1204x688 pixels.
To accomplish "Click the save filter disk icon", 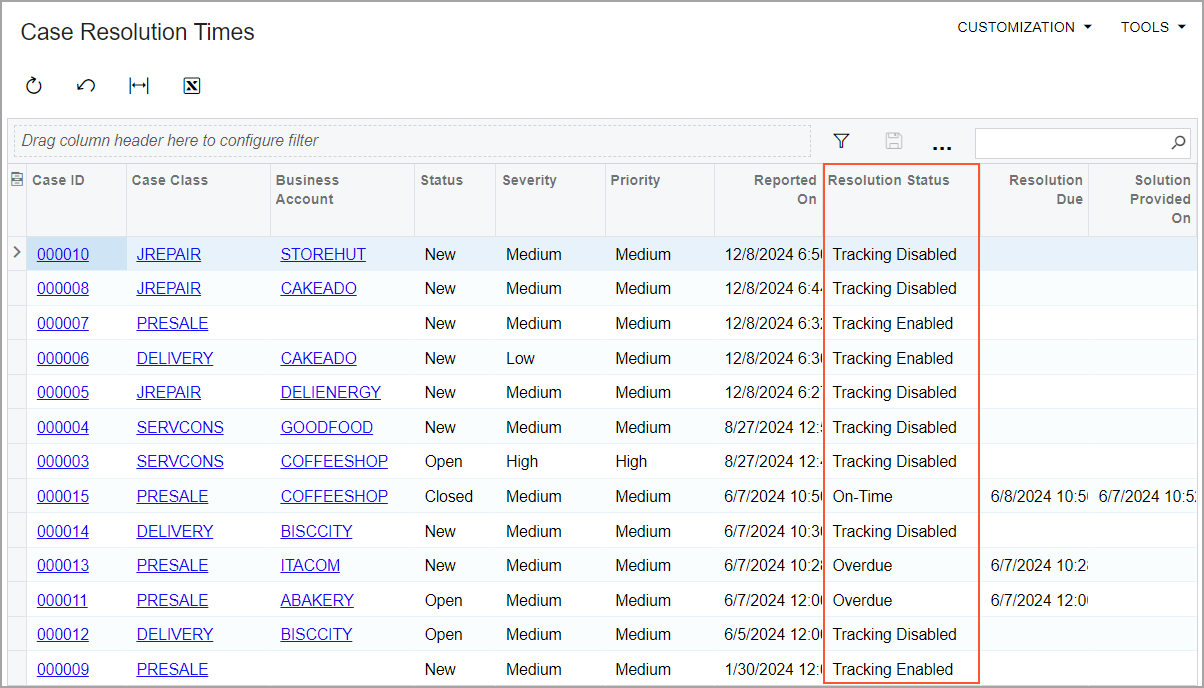I will (894, 141).
